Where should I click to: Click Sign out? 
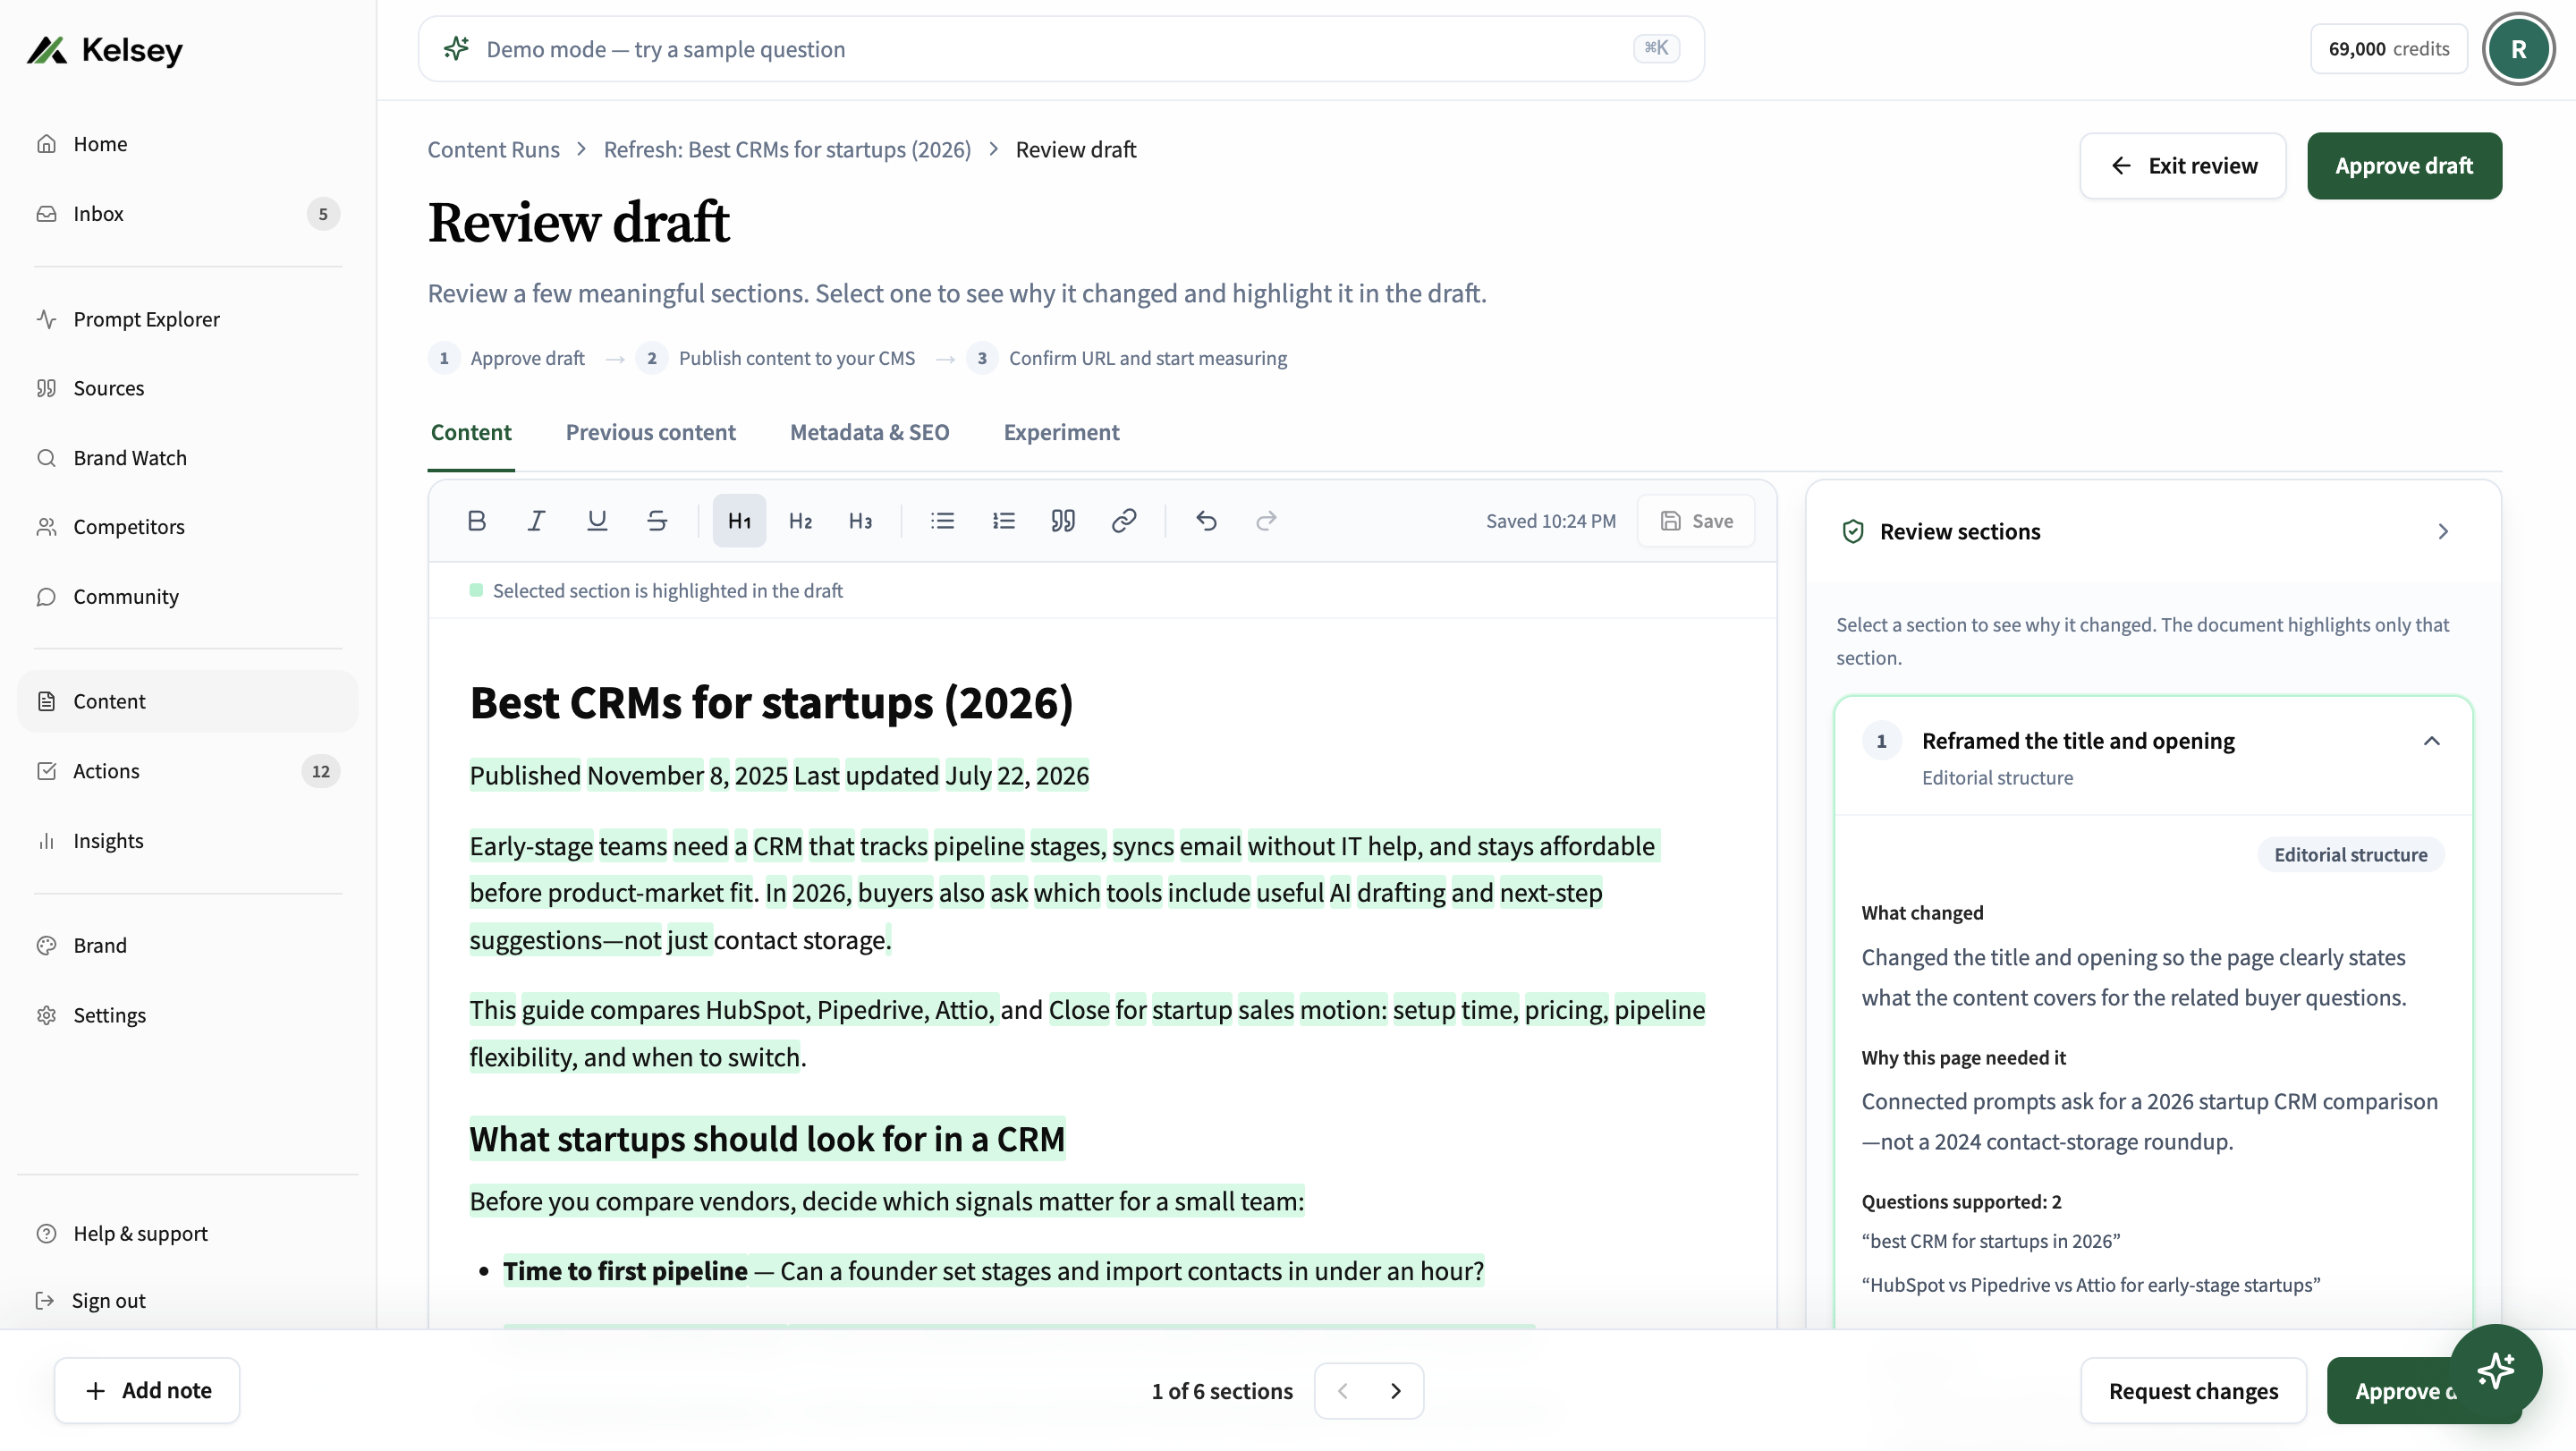[x=188, y=1300]
